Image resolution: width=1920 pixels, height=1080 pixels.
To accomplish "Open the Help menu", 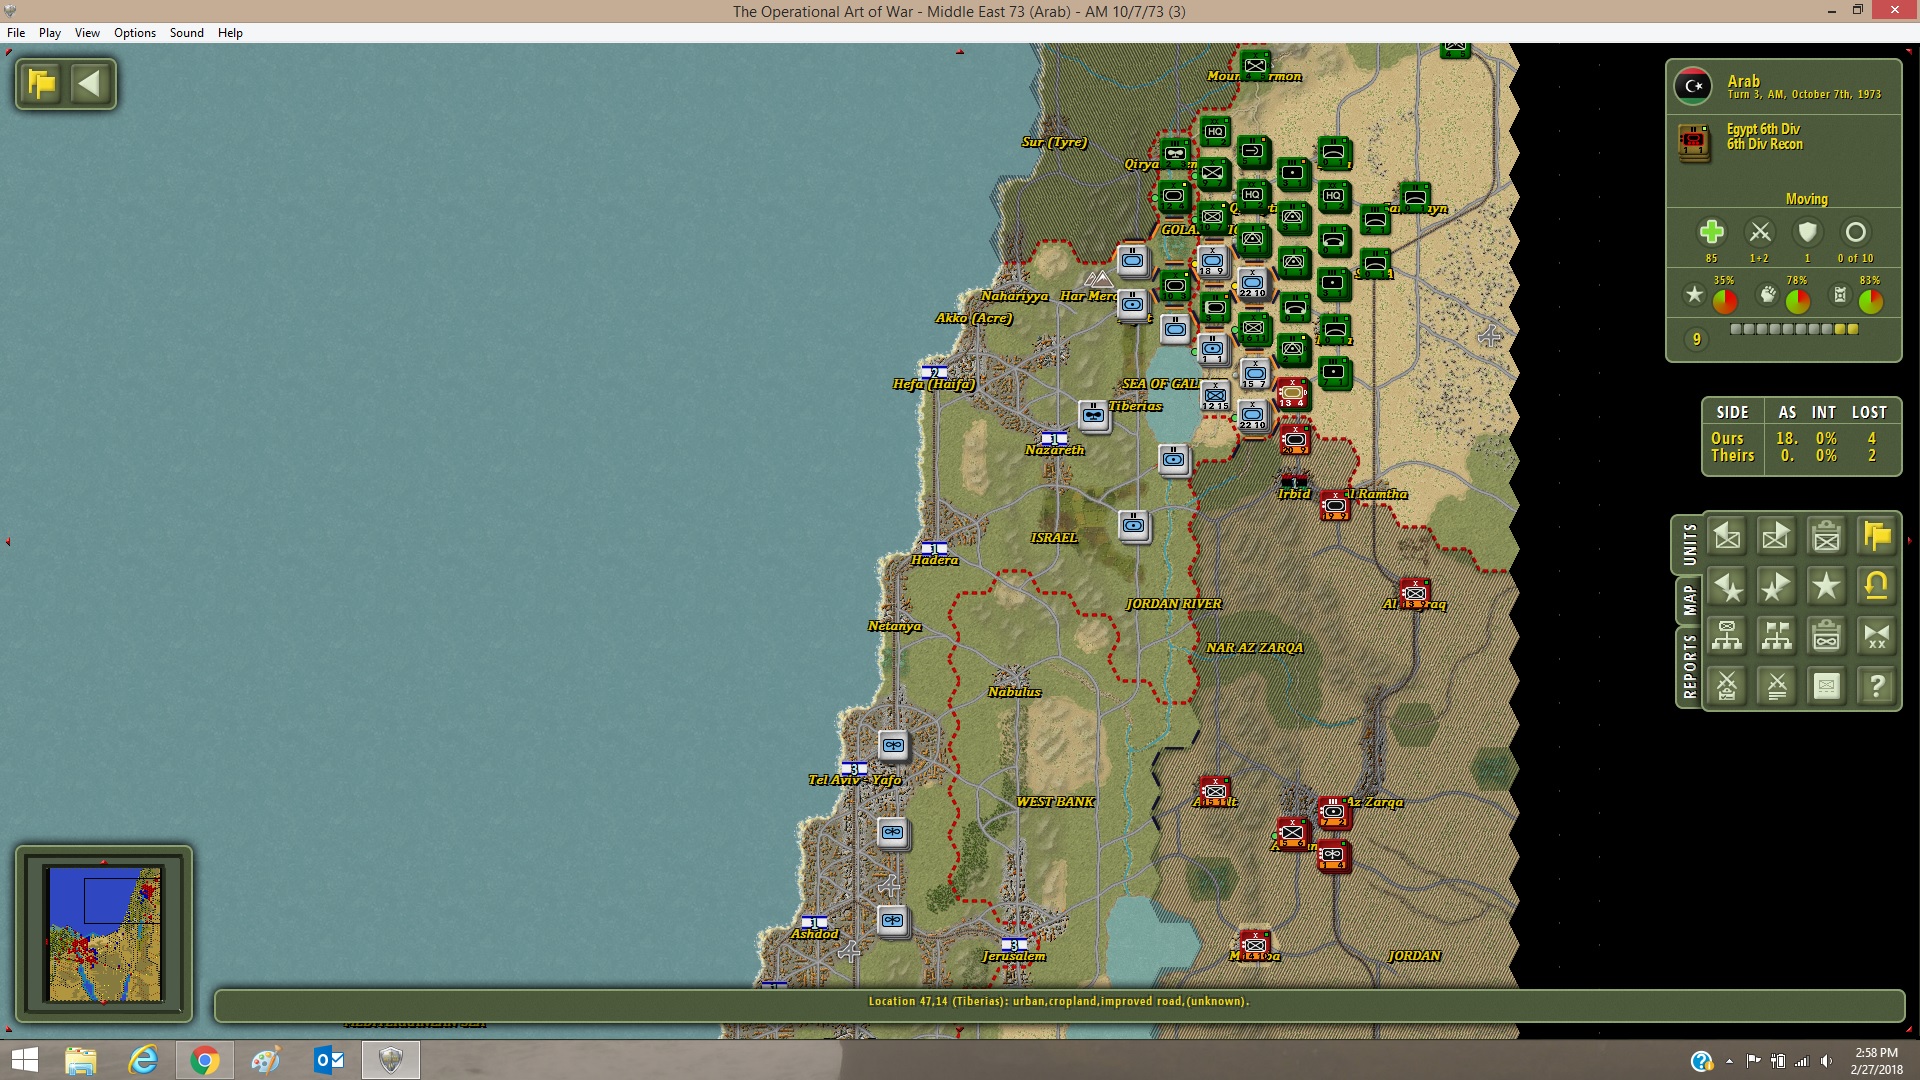I will point(230,33).
